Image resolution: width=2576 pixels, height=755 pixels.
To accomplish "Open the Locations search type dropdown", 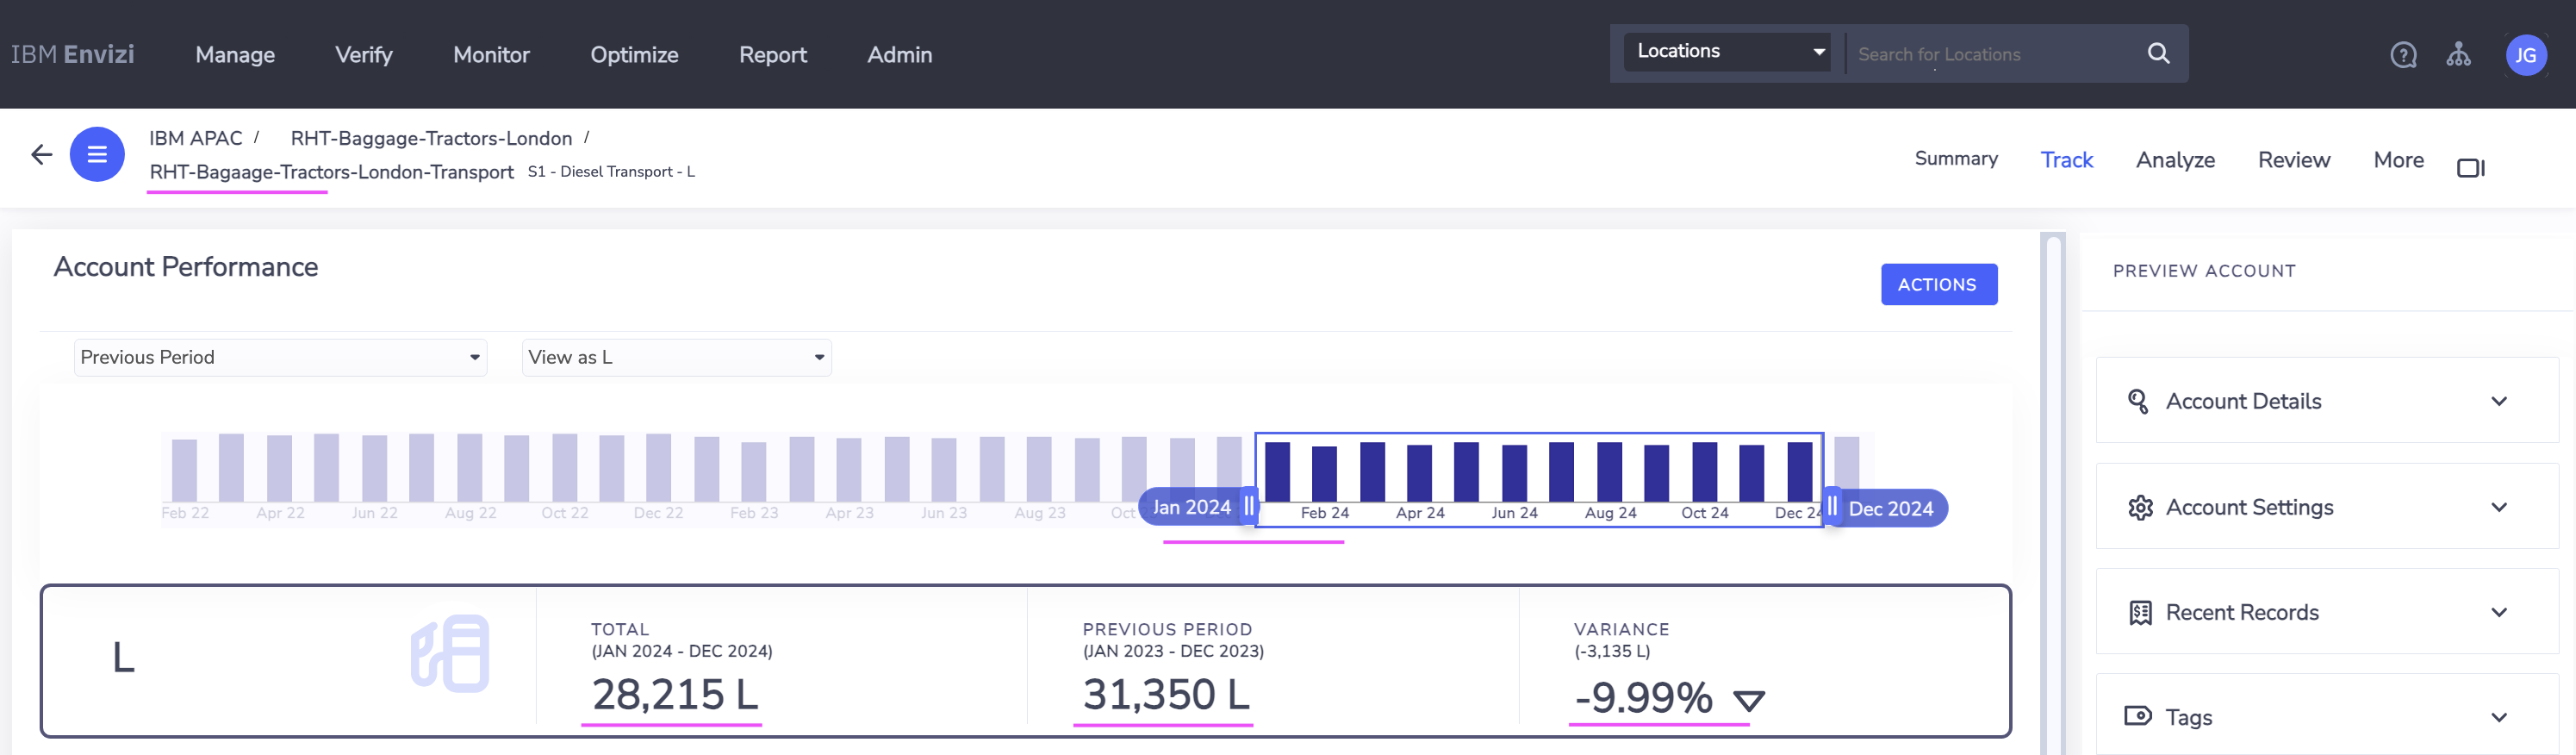I will point(1727,52).
